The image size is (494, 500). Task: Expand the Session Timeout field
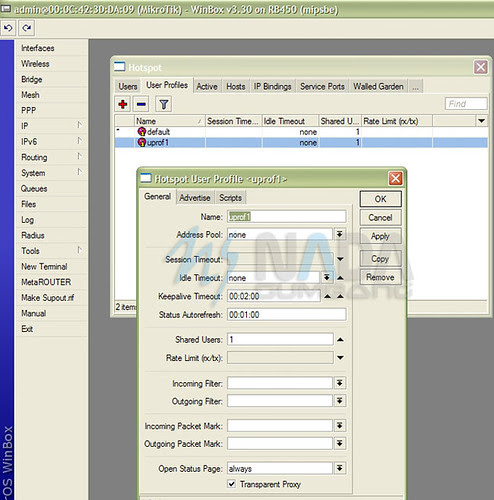point(340,259)
